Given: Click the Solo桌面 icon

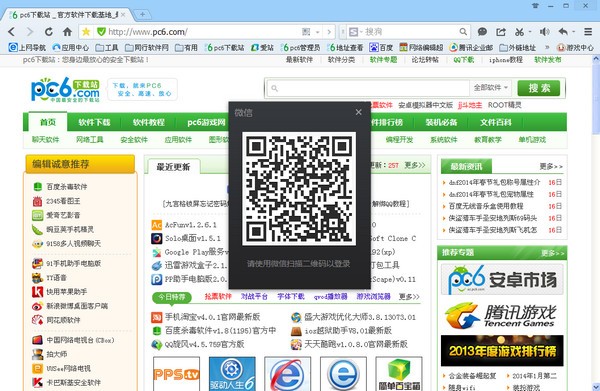Looking at the screenshot, I should (157, 238).
